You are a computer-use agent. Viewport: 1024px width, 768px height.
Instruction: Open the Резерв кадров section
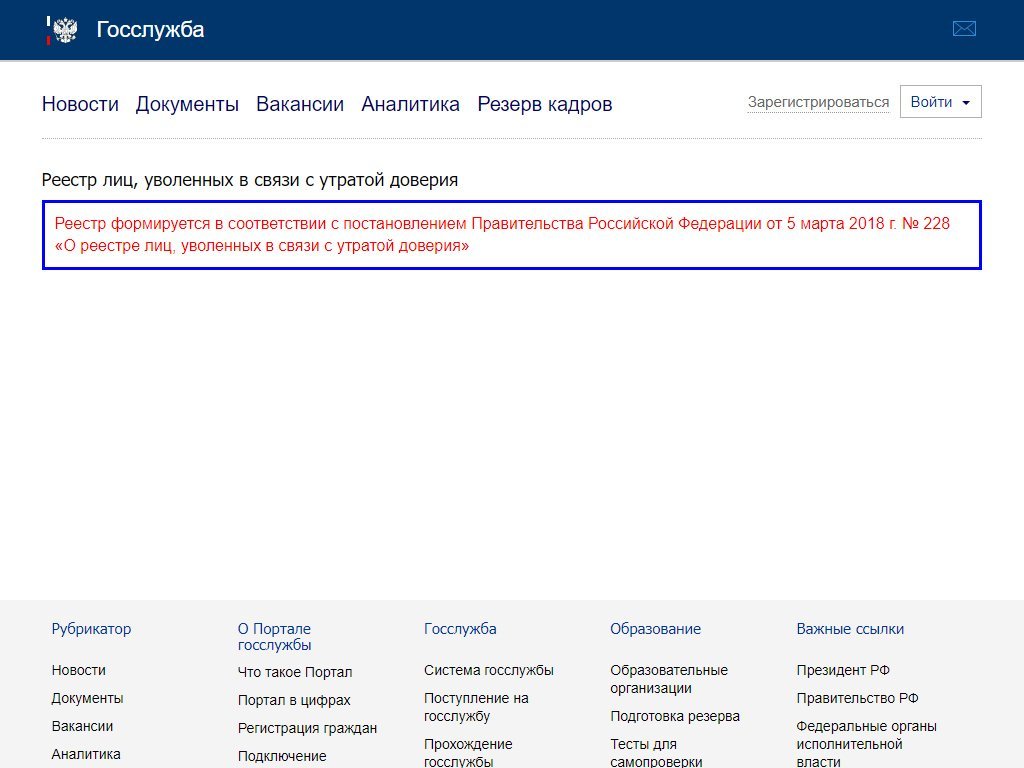pyautogui.click(x=544, y=104)
